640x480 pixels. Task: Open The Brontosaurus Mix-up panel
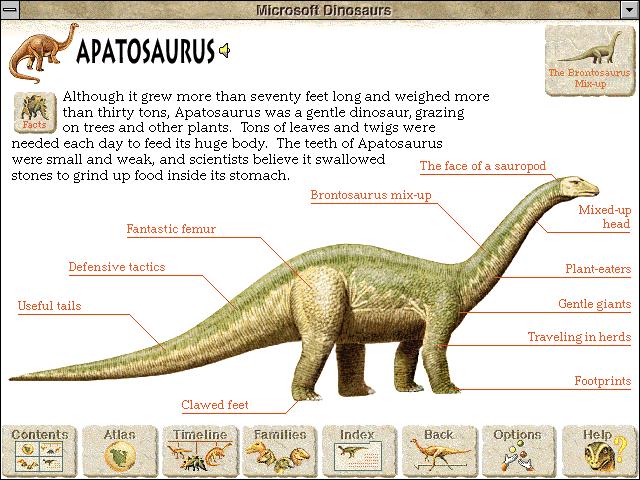(589, 60)
